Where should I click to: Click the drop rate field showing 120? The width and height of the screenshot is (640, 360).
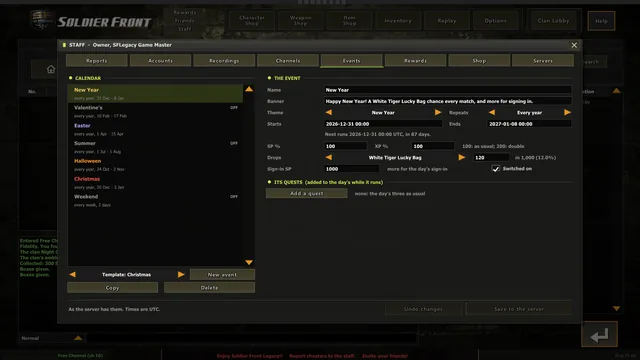[x=491, y=157]
